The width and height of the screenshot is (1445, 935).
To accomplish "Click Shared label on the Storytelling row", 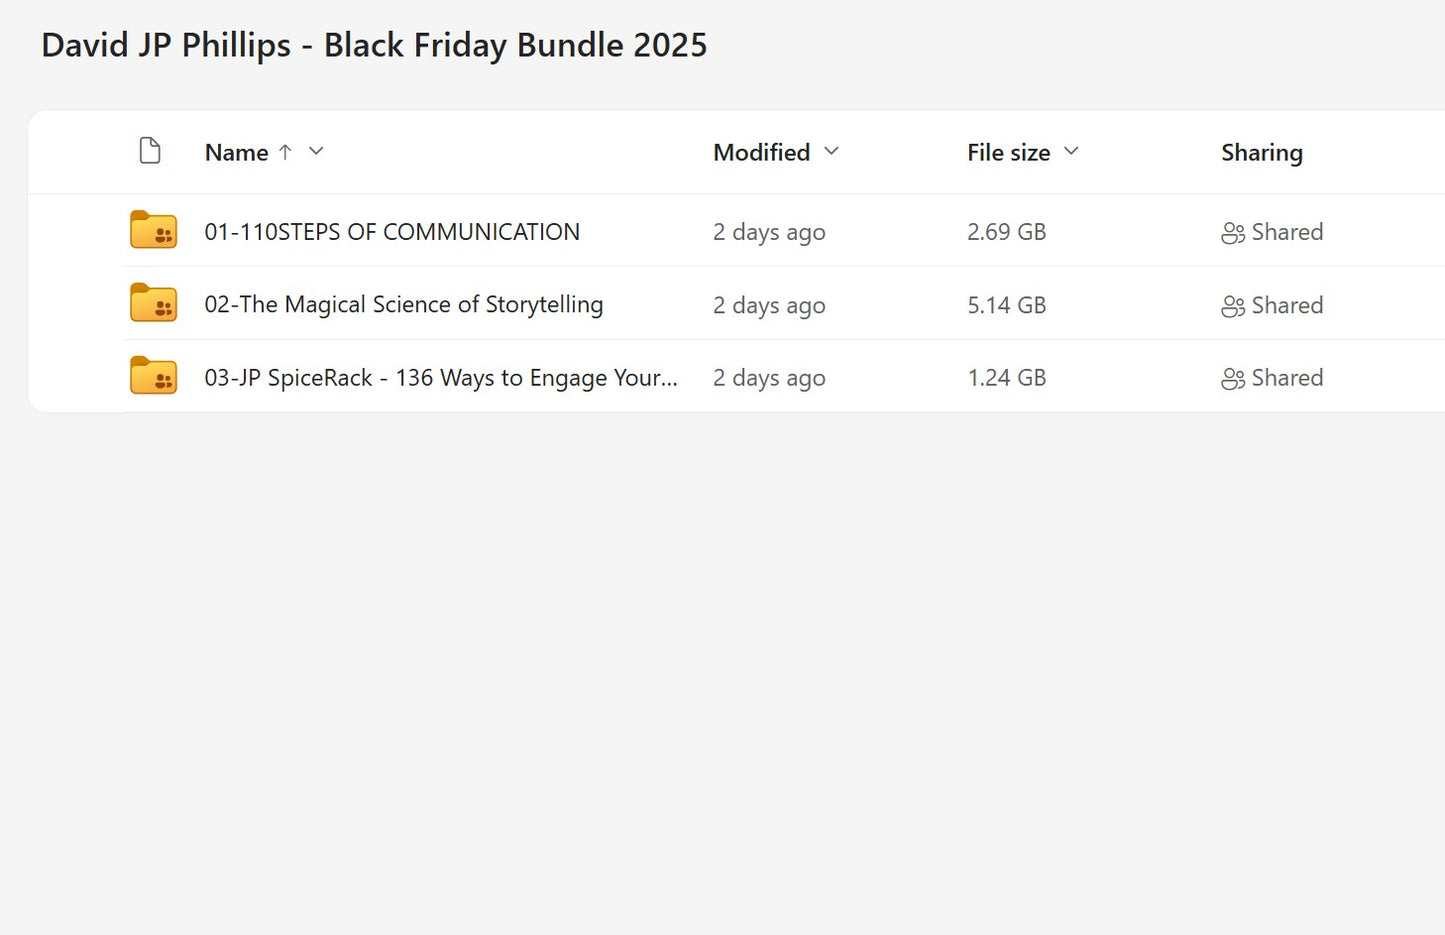I will coord(1286,304).
